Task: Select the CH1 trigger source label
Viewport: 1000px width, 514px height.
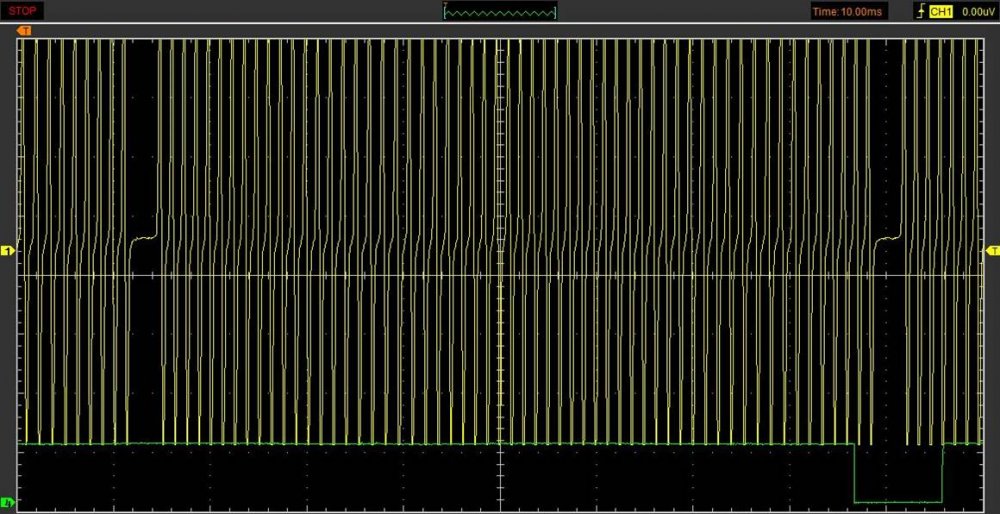Action: point(941,12)
